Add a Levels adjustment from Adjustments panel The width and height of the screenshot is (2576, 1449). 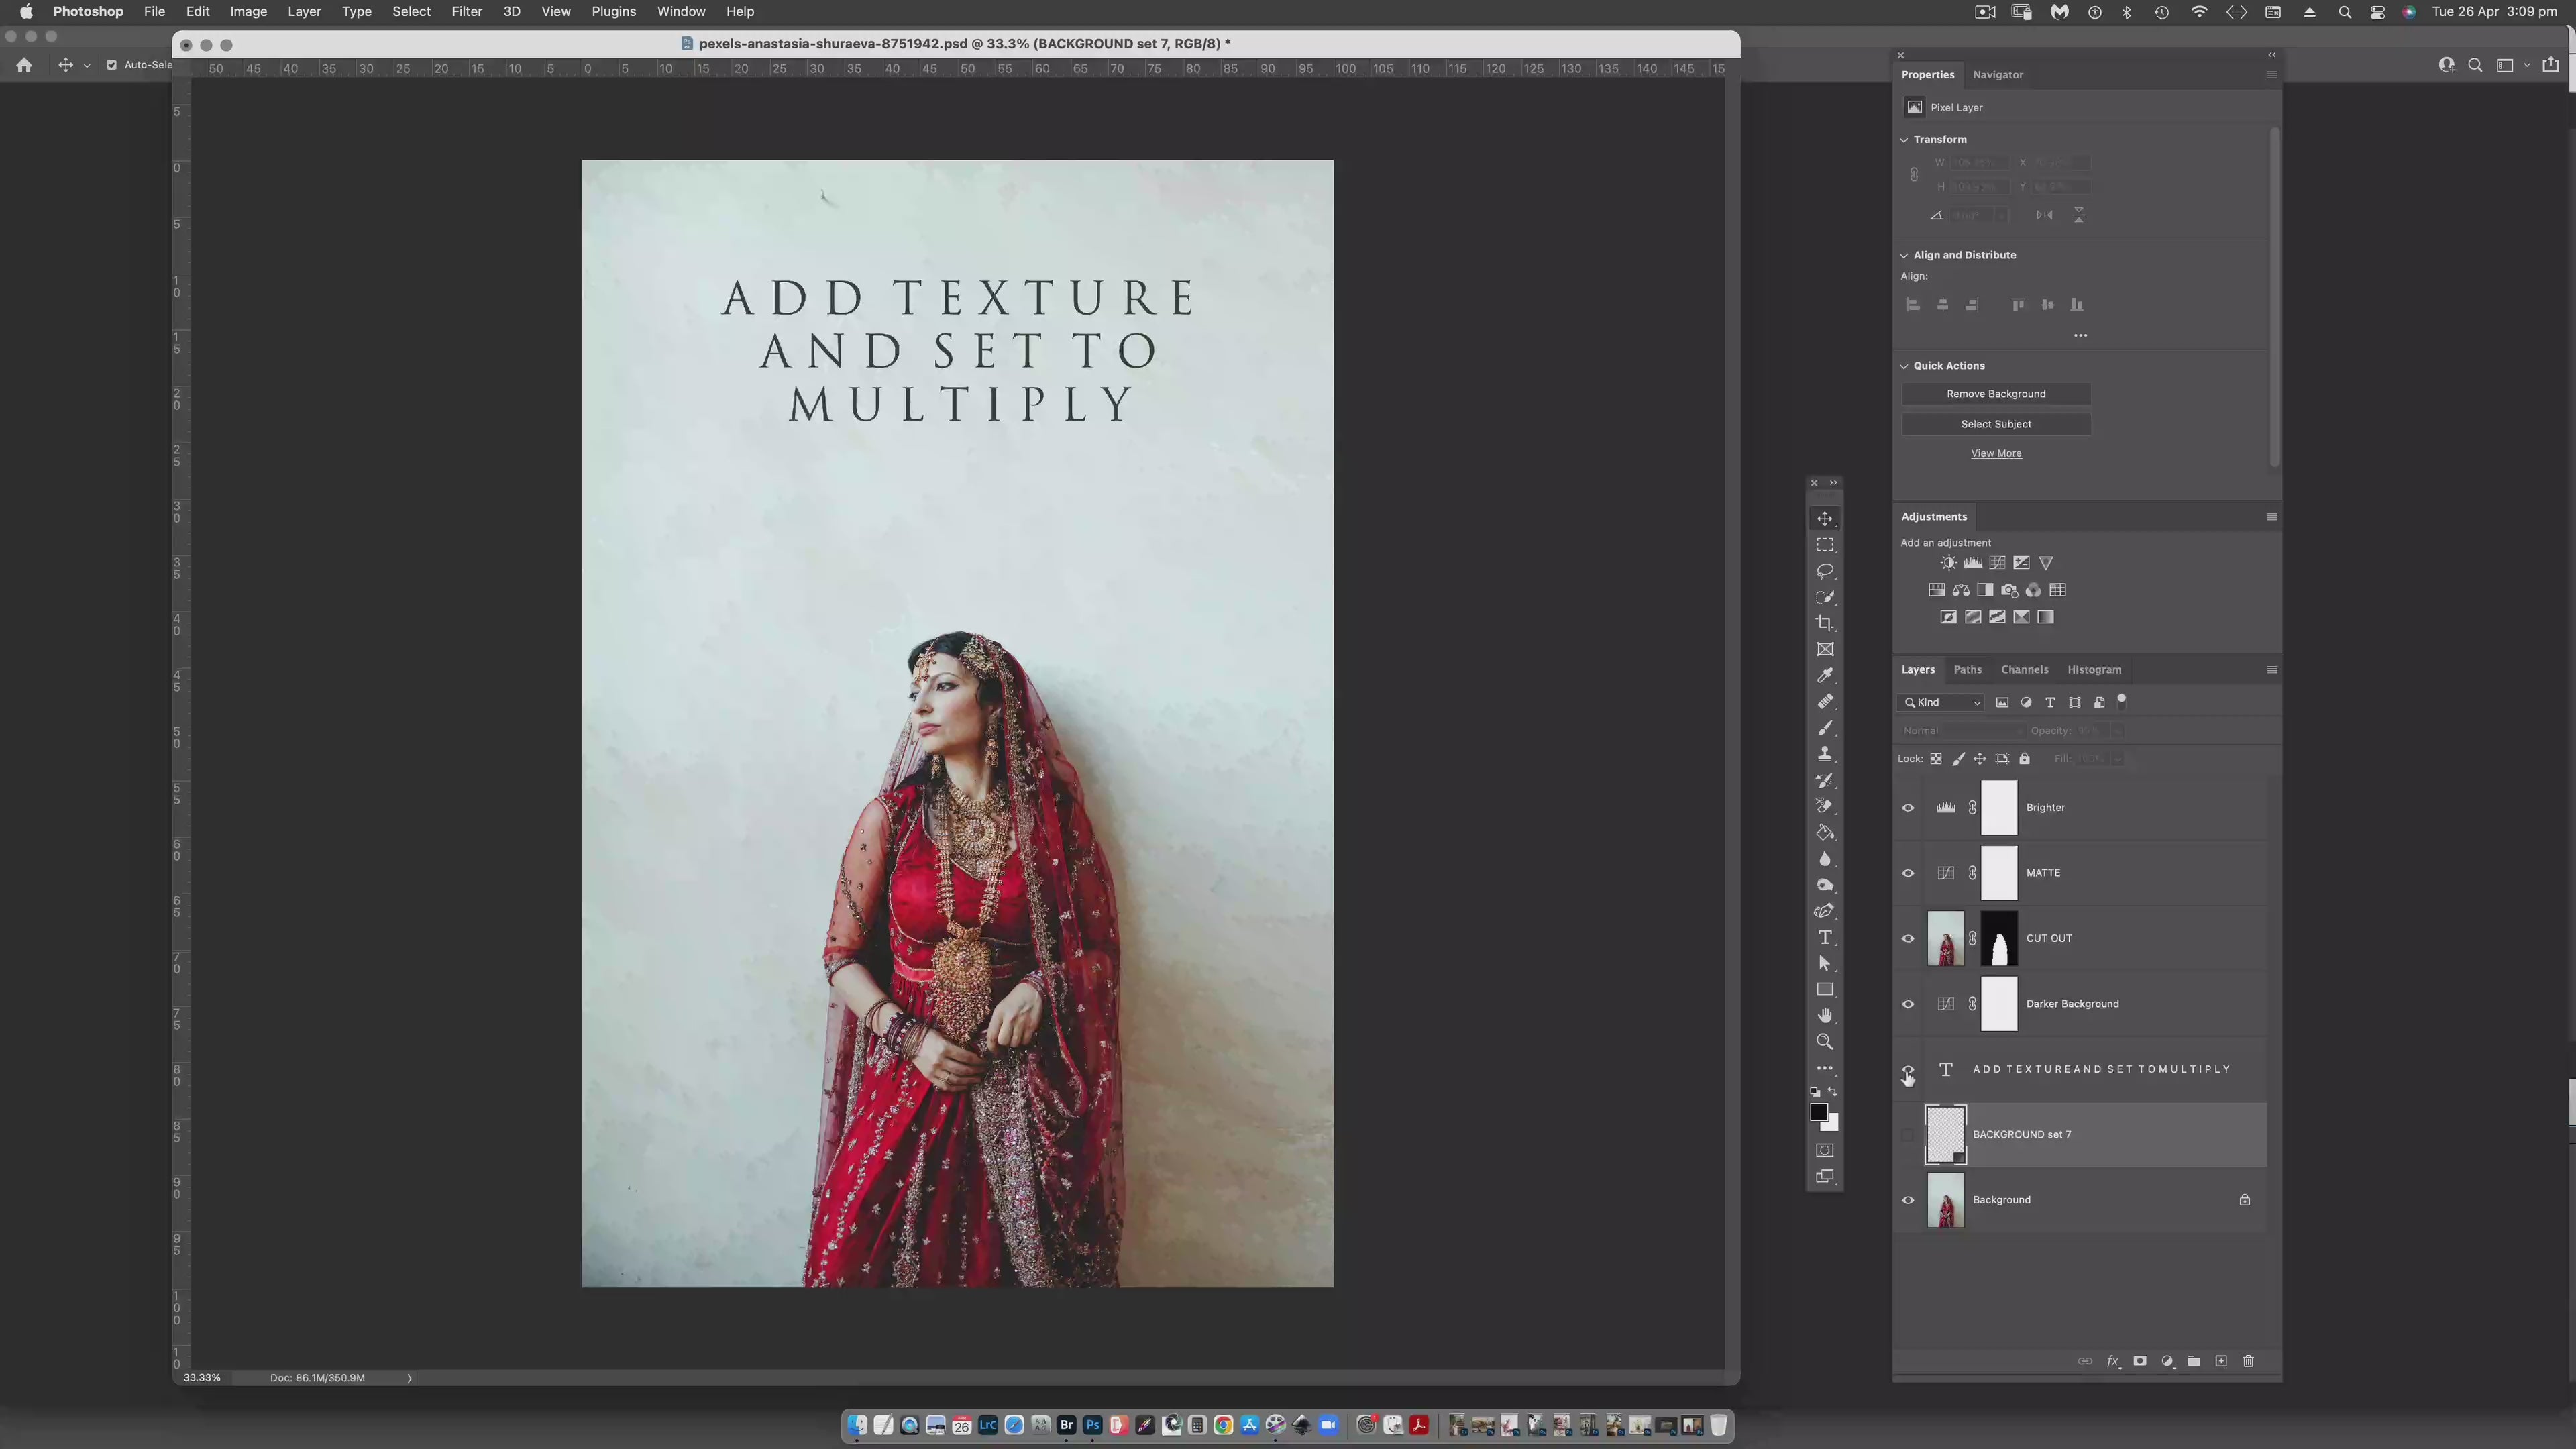click(x=1973, y=563)
